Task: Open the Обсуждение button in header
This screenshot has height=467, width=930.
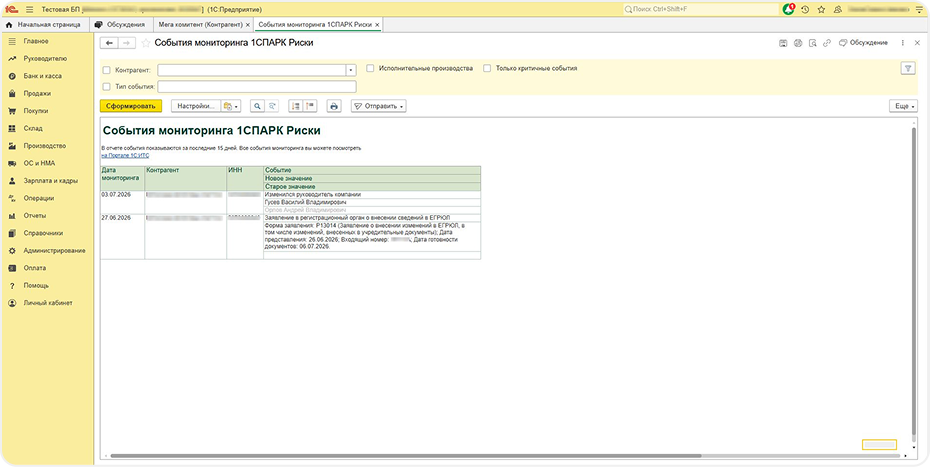Action: pos(863,43)
